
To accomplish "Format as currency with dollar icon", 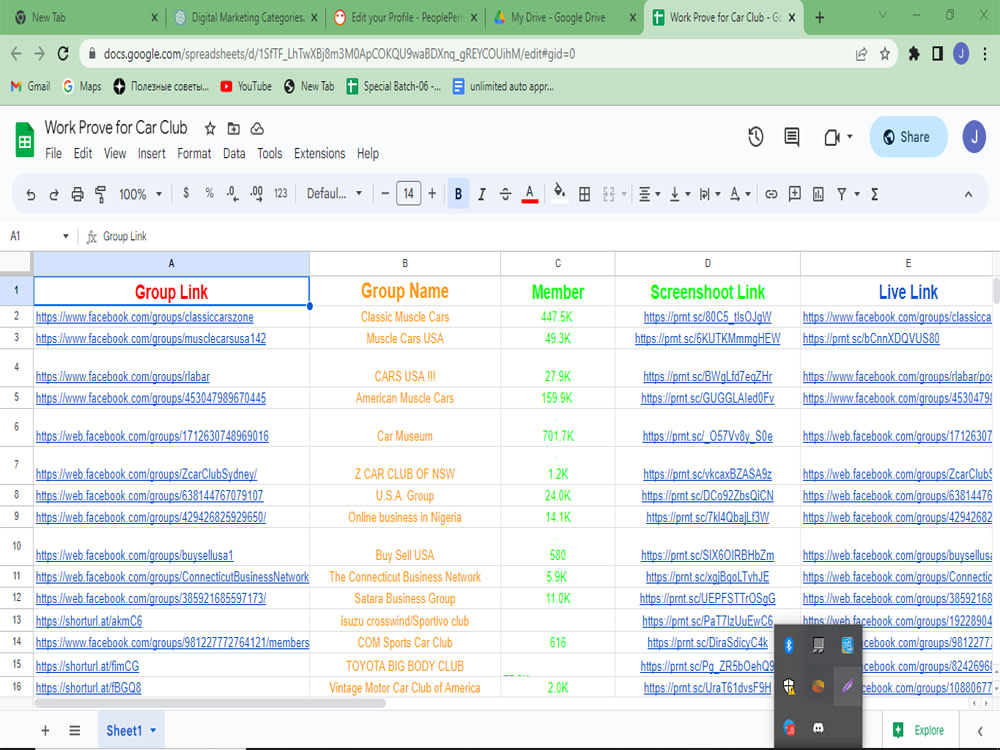I will click(x=186, y=193).
